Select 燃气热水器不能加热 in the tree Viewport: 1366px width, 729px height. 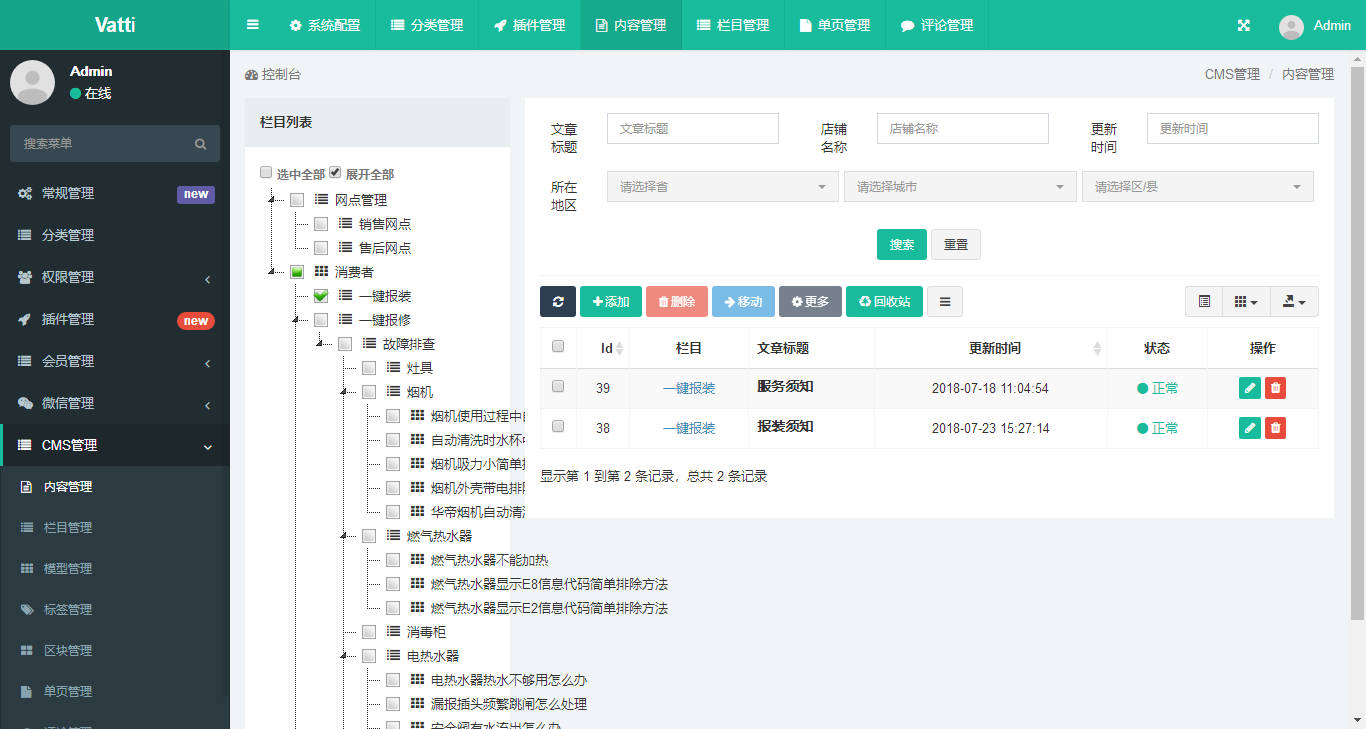tap(489, 560)
